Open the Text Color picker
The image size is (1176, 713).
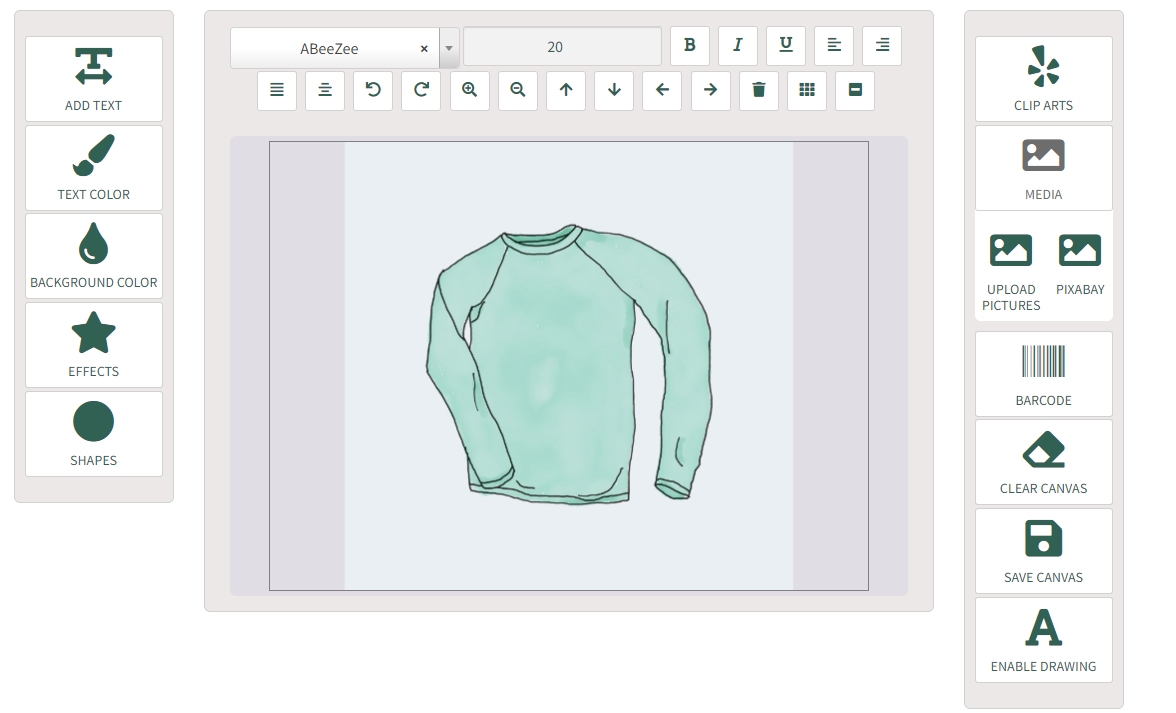click(94, 168)
